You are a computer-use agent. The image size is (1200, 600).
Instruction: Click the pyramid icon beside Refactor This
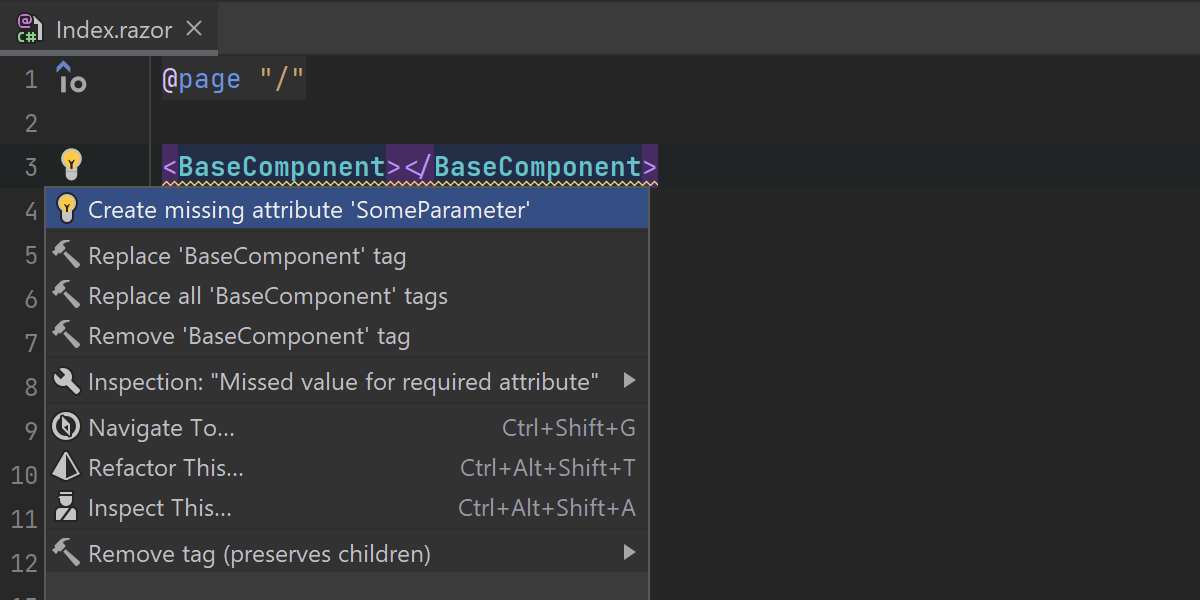click(x=66, y=468)
